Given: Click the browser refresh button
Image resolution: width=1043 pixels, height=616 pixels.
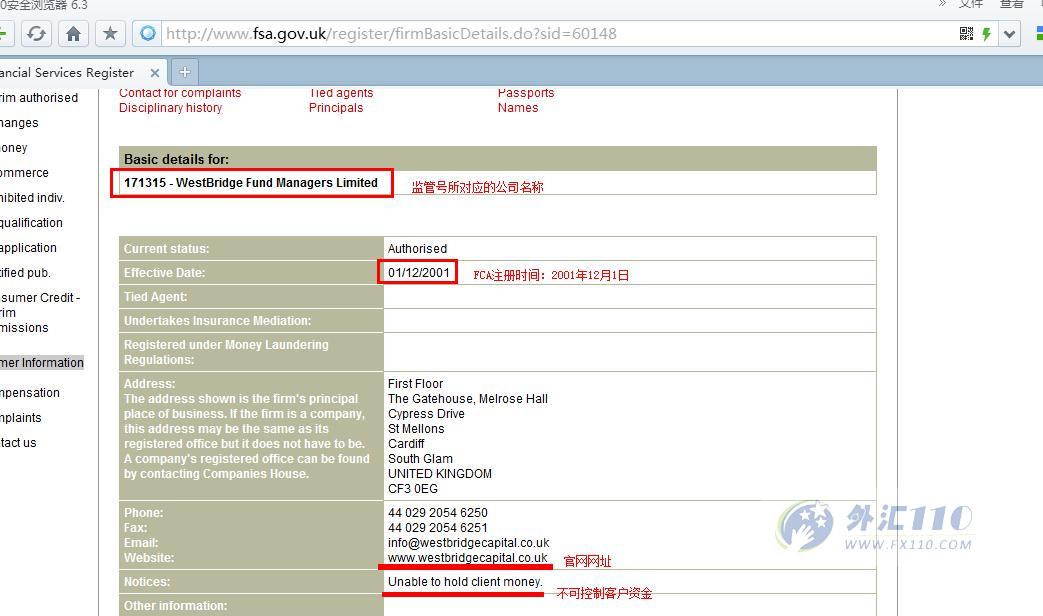Looking at the screenshot, I should pos(36,33).
